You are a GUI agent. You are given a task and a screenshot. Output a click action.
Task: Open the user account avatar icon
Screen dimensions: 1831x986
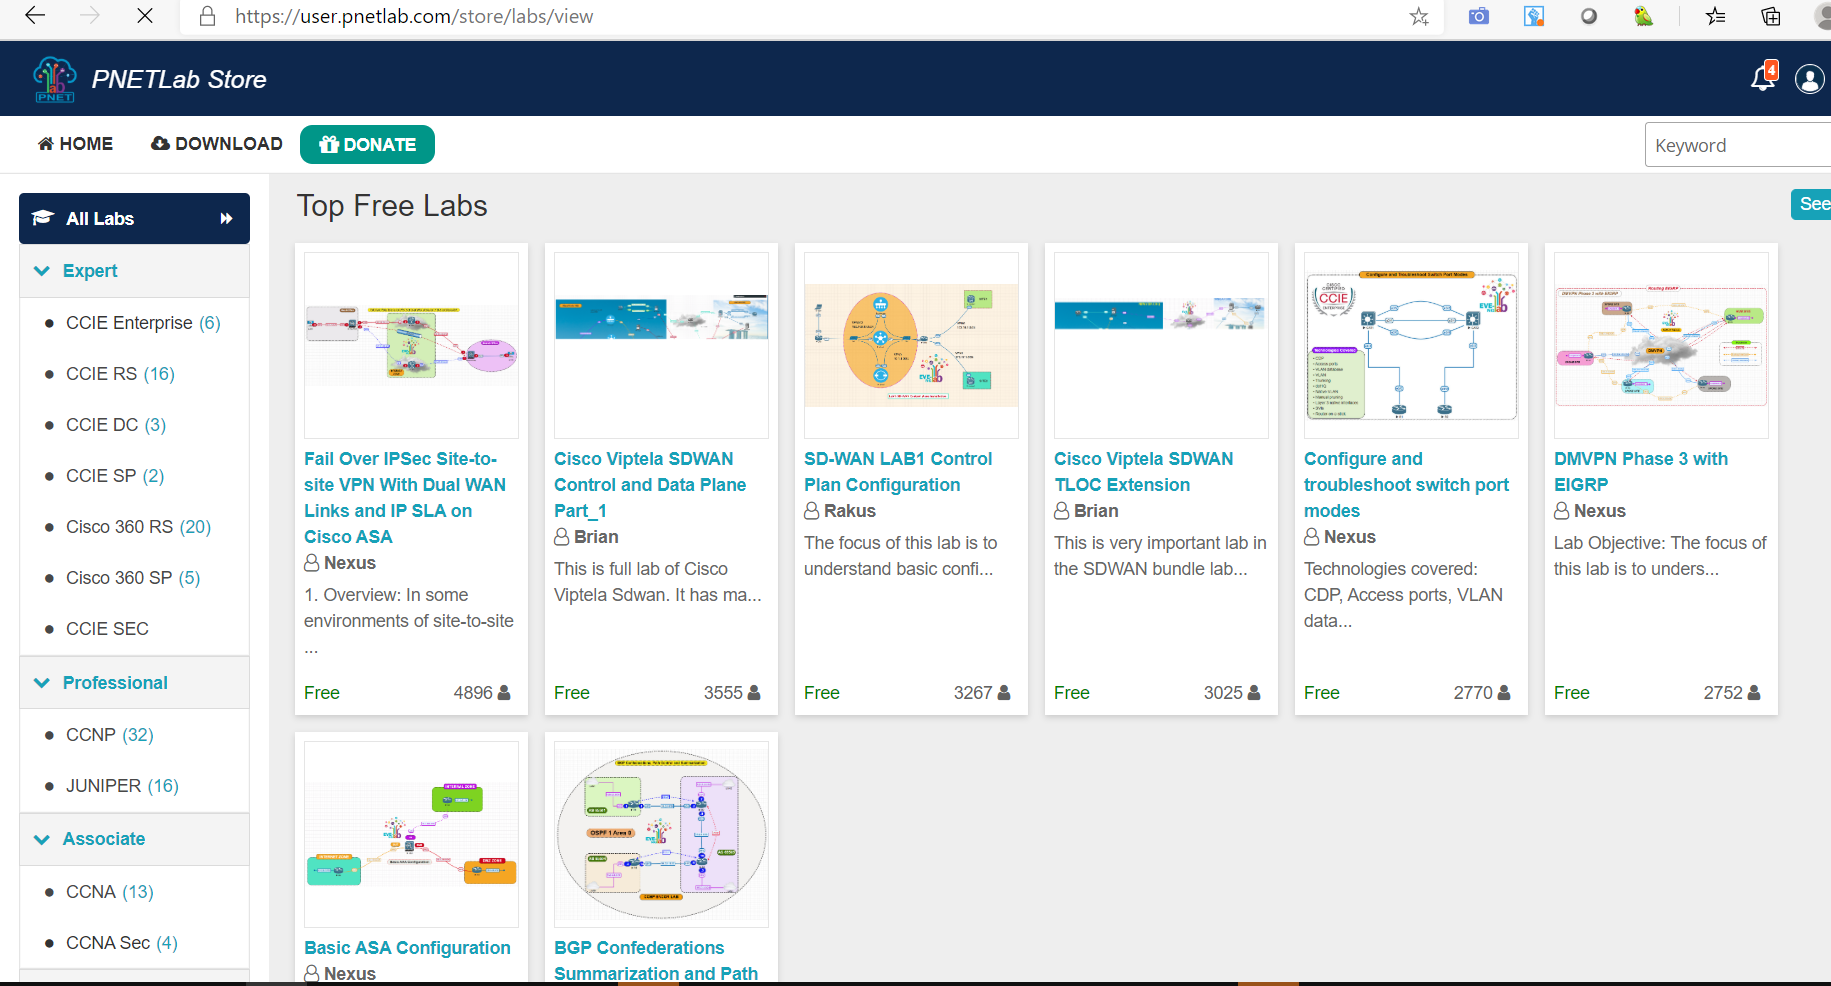click(x=1810, y=78)
